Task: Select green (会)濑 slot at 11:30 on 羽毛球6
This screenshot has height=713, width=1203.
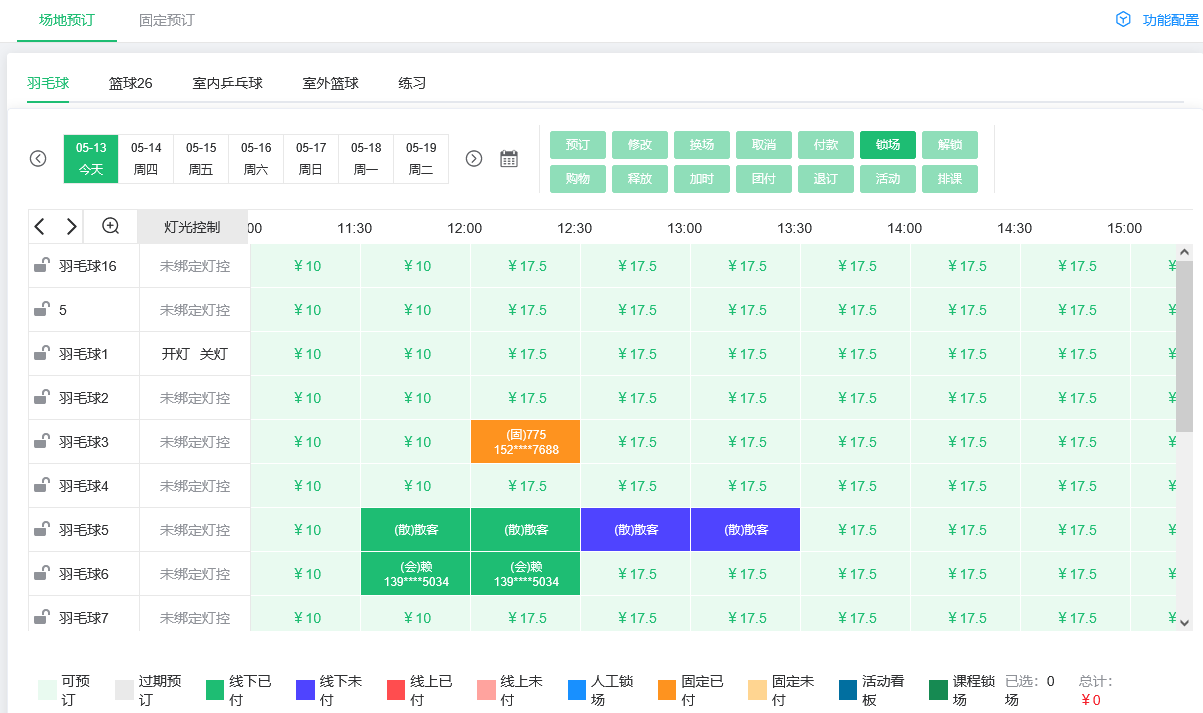Action: click(416, 574)
